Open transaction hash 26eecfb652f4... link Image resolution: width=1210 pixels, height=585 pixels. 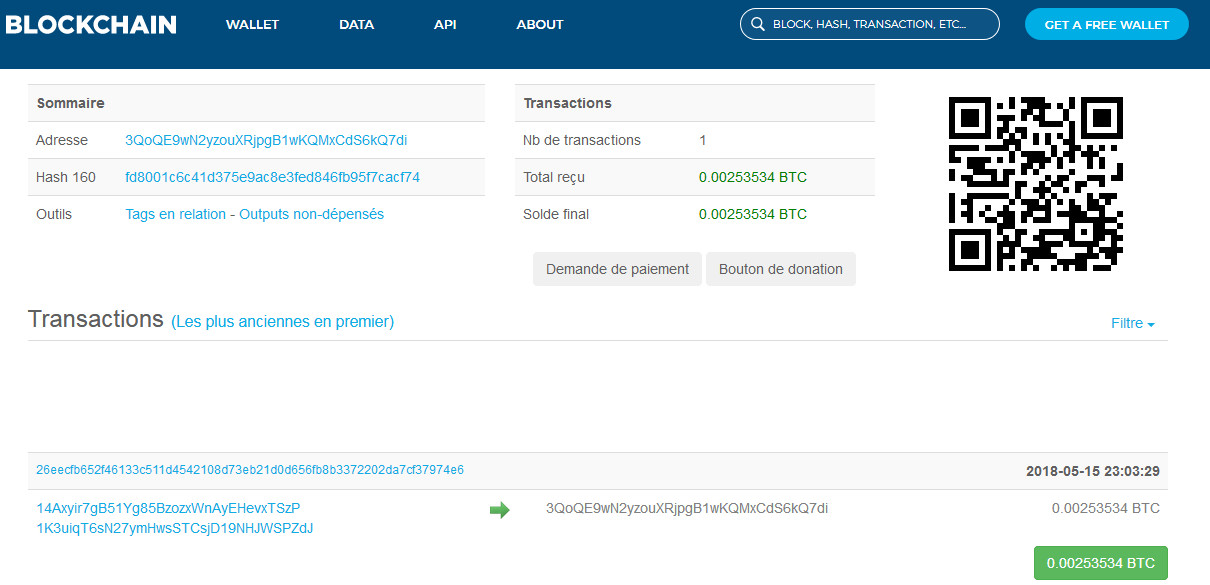coord(250,470)
